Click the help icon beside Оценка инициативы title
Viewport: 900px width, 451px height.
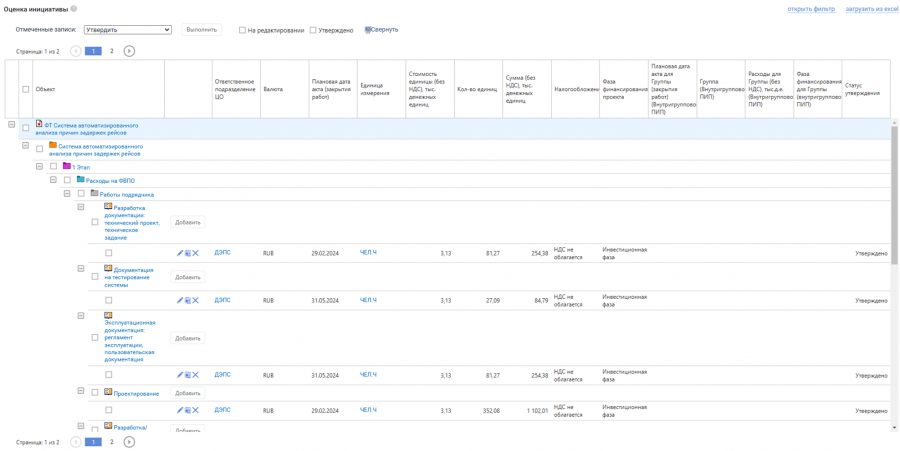tap(73, 9)
